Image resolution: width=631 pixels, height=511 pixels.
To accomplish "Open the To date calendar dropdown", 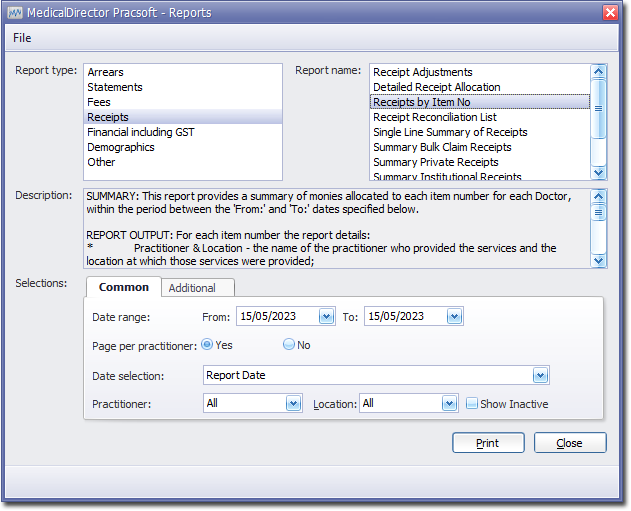I will [x=454, y=316].
